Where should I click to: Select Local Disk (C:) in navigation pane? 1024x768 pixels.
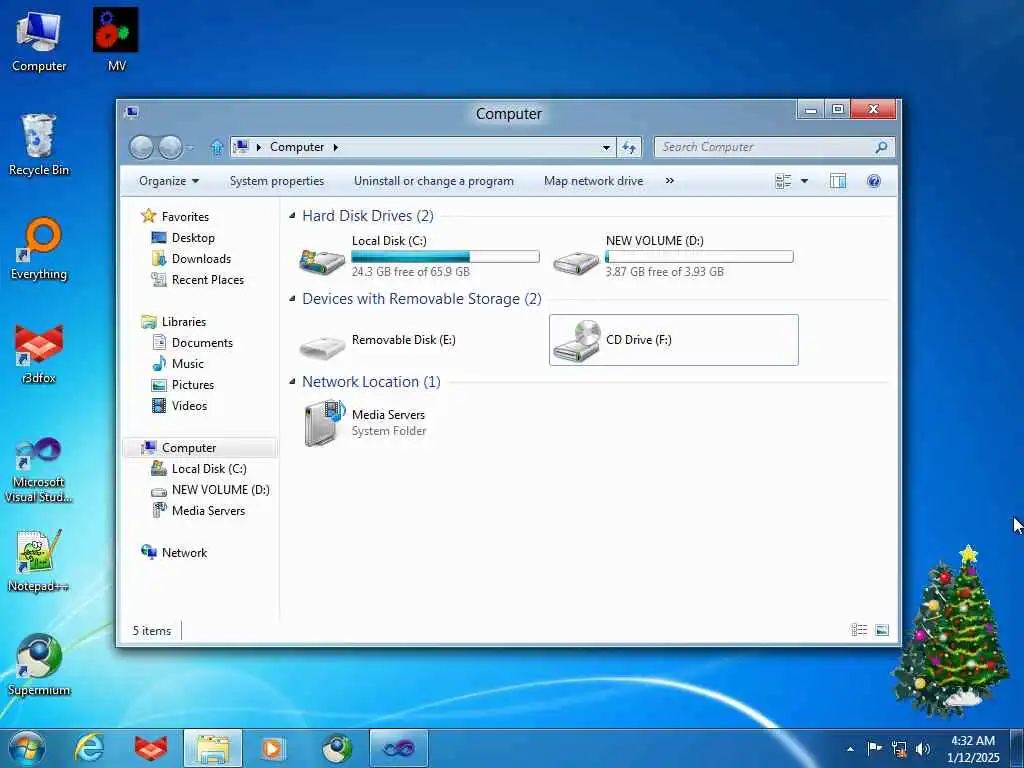pyautogui.click(x=209, y=468)
